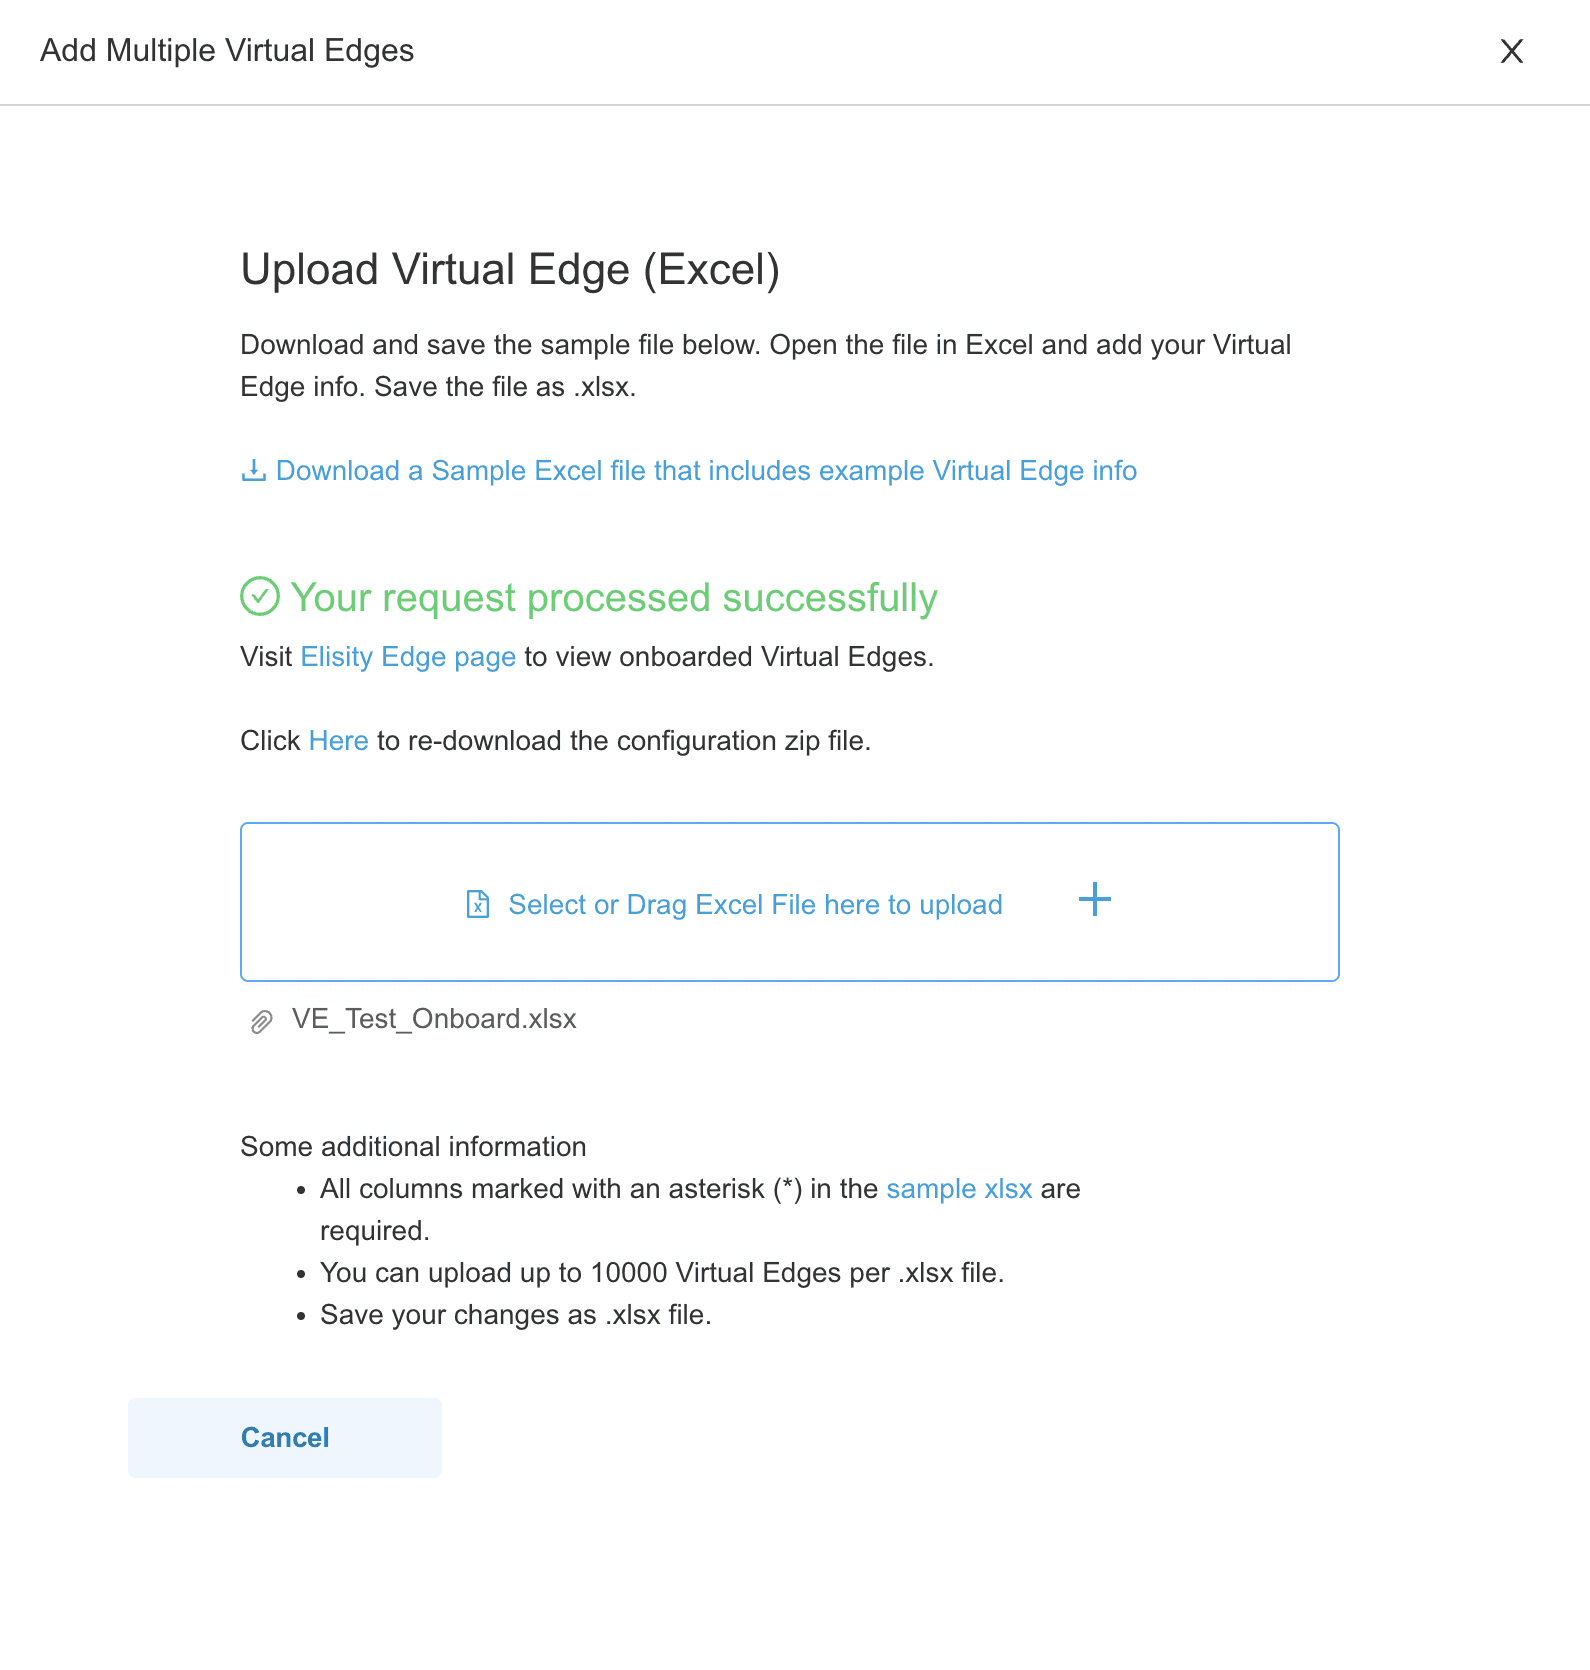This screenshot has width=1590, height=1670.
Task: Close the Add Multiple Virtual Edges dialog
Action: 1511,51
